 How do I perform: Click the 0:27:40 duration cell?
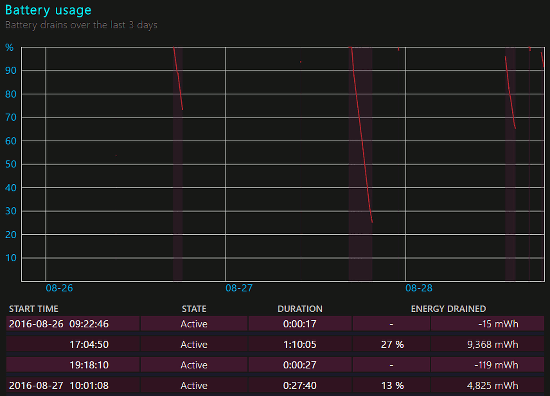click(300, 385)
